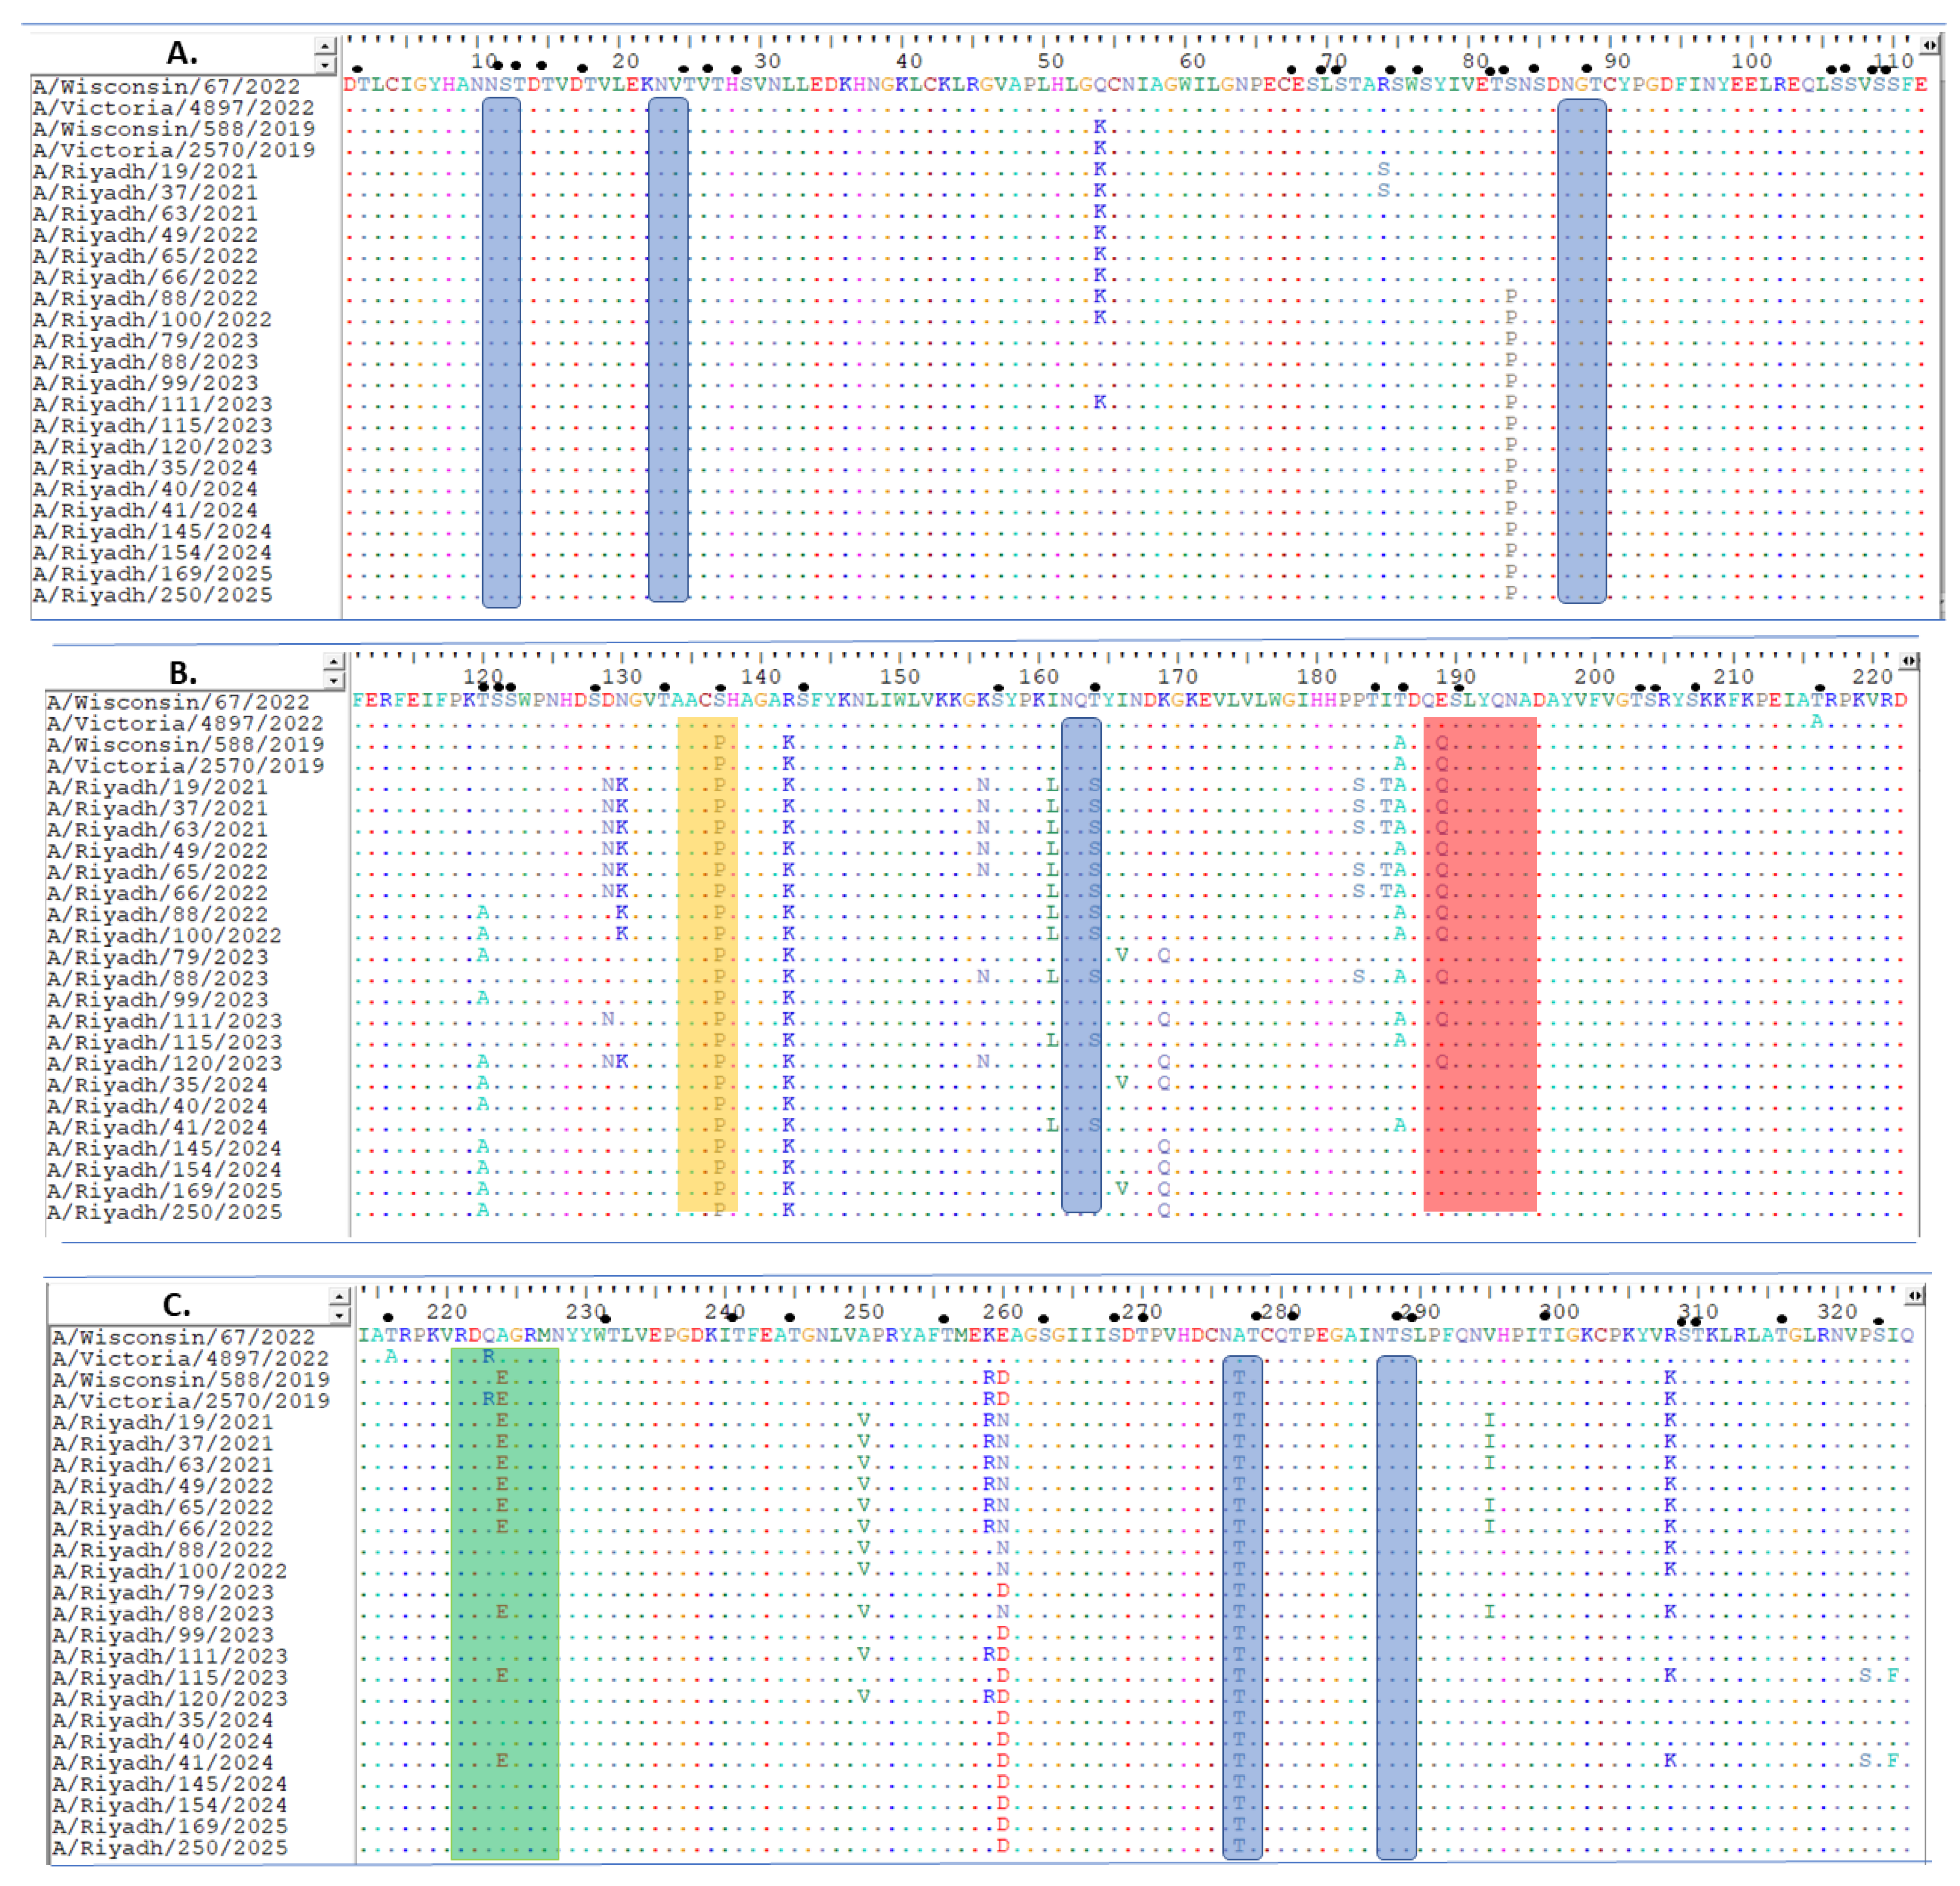This screenshot has height=1886, width=1960.
Task: Select A/Riyadh/154/2024 sequence name in panel C
Action: [169, 1805]
